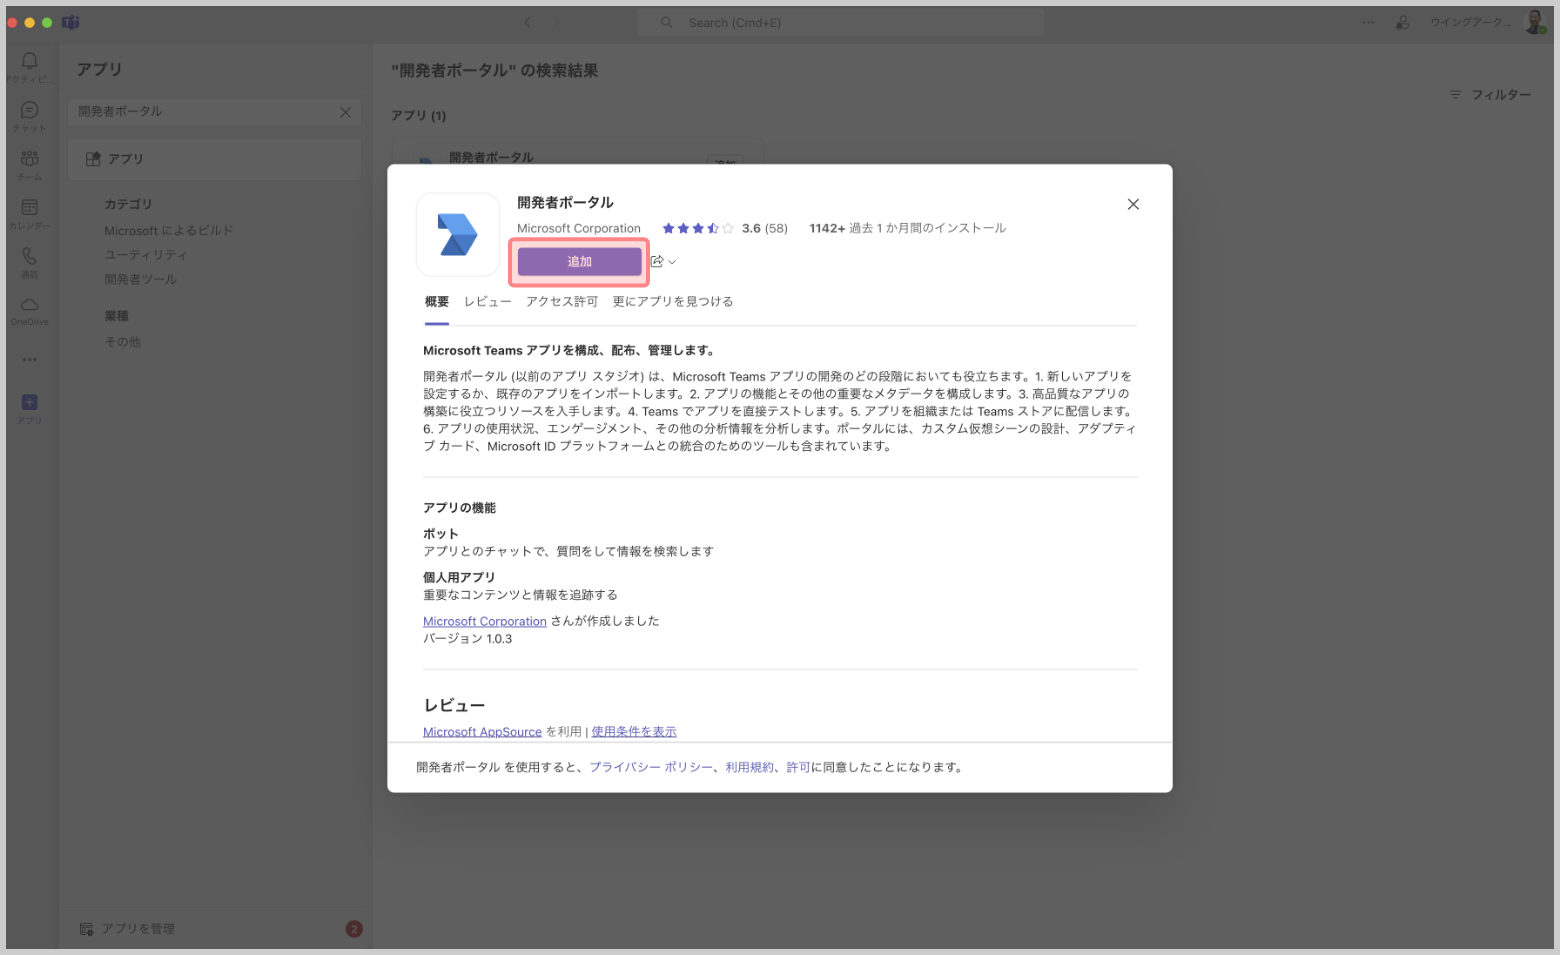Open the フィルター filter menu
The height and width of the screenshot is (955, 1560).
click(1490, 95)
